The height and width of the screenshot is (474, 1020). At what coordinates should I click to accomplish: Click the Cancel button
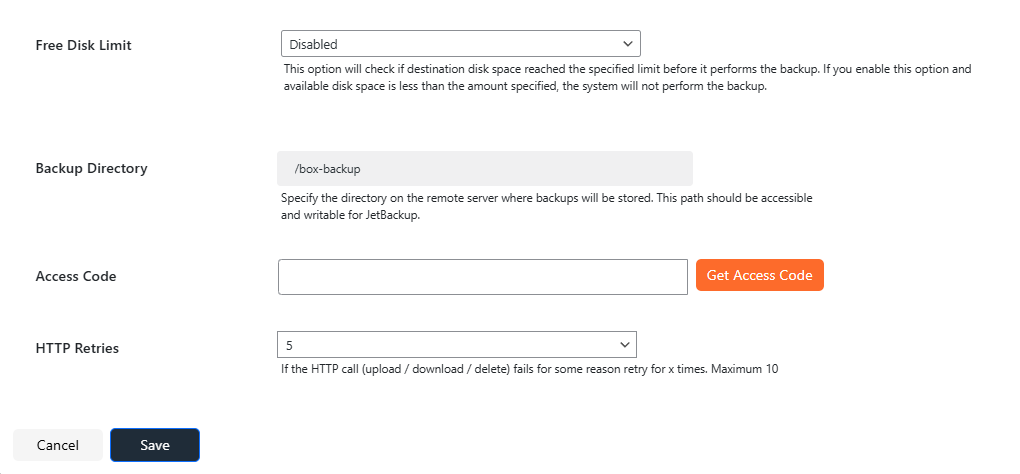58,445
